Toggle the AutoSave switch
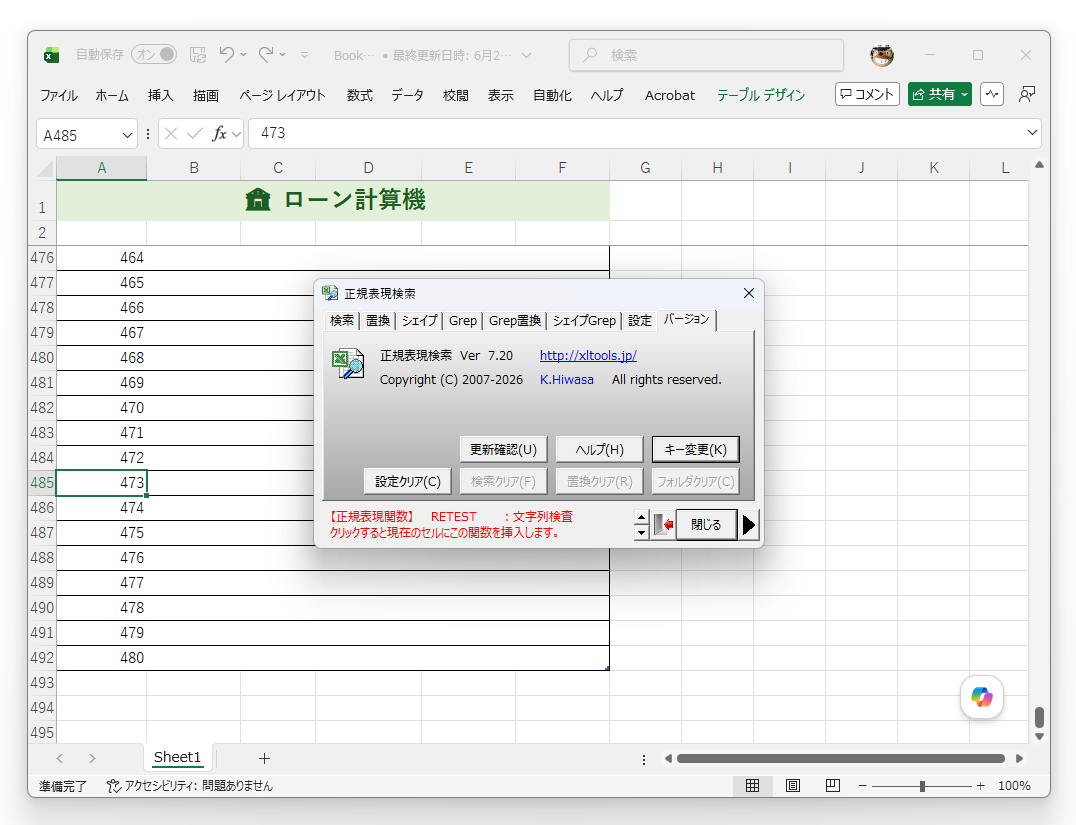Image resolution: width=1076 pixels, height=825 pixels. point(154,54)
